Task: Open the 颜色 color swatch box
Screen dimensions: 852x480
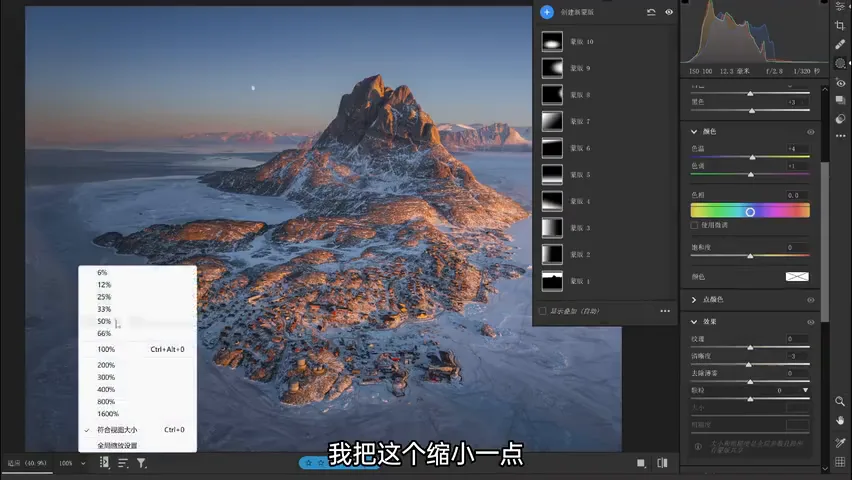Action: [797, 277]
